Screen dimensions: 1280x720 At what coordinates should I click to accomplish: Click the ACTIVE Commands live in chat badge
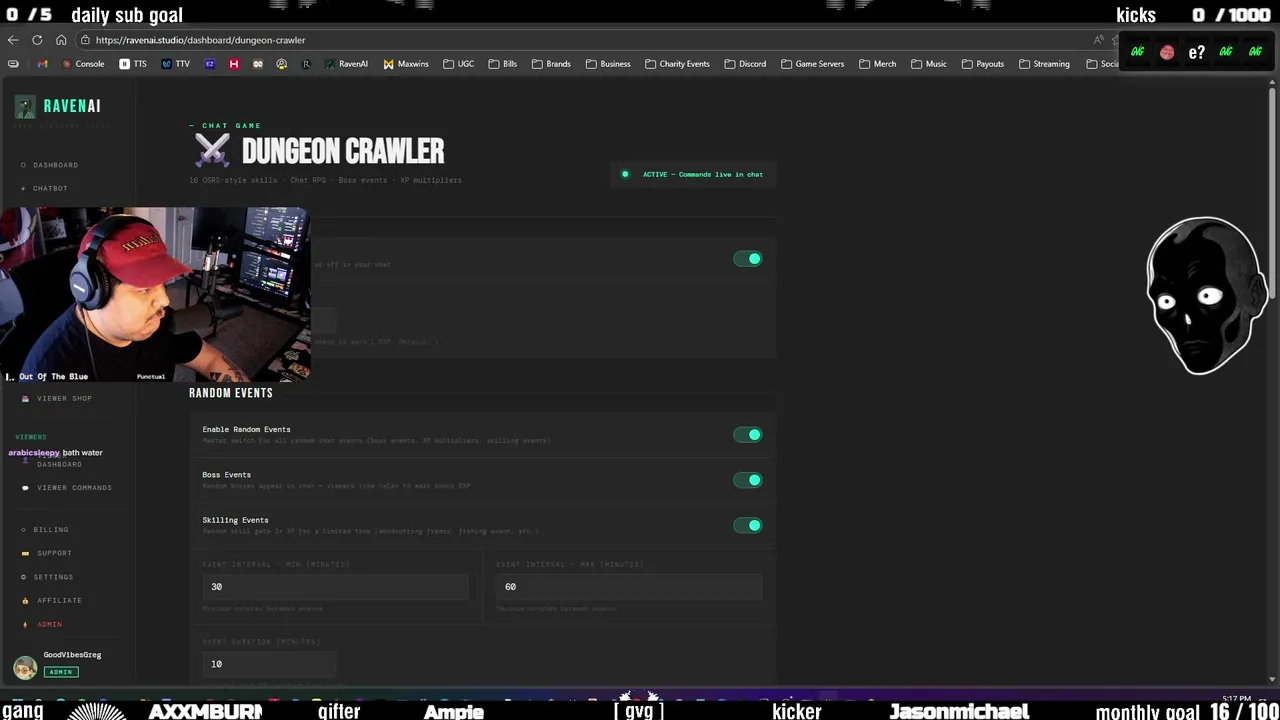click(693, 175)
